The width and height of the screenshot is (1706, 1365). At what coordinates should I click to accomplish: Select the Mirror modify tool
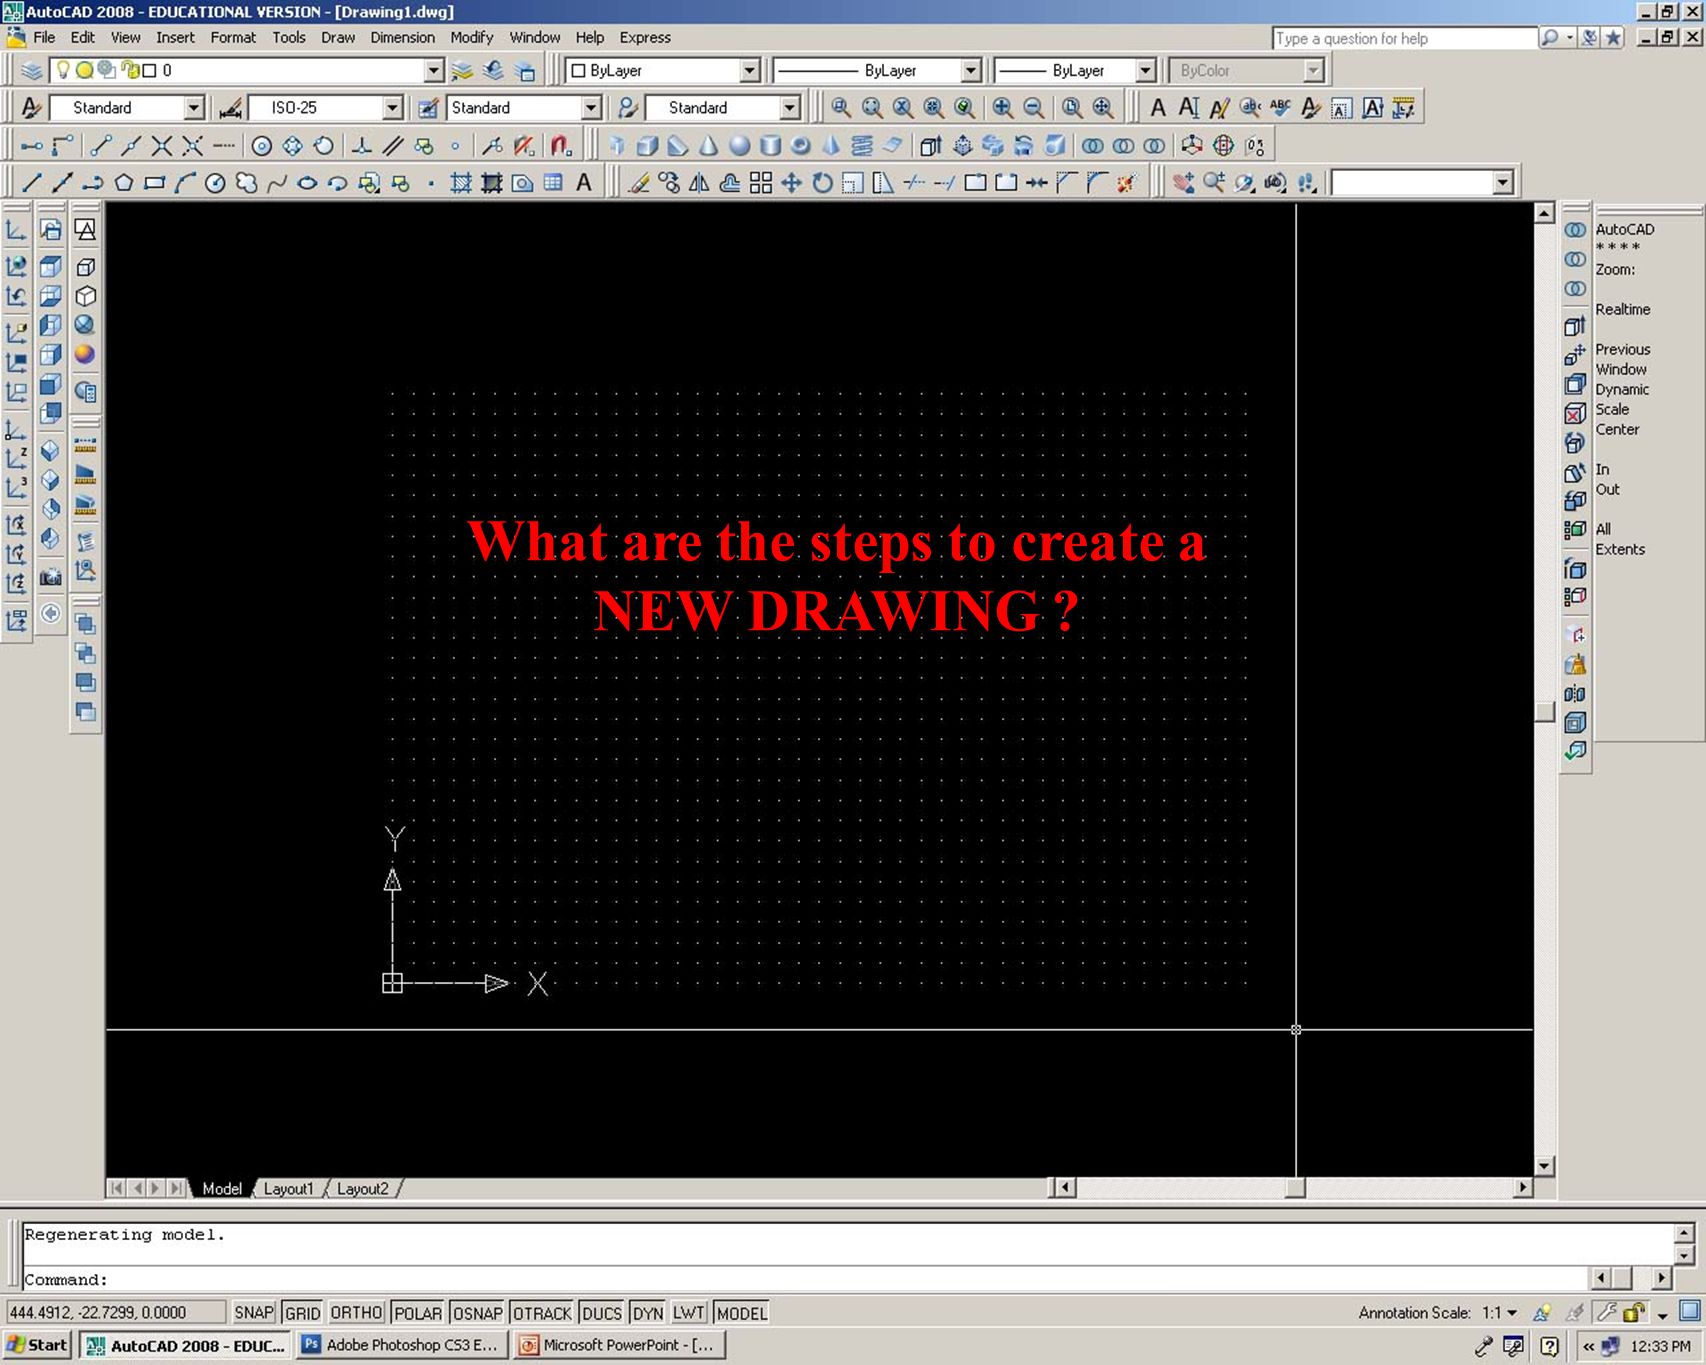pos(700,183)
